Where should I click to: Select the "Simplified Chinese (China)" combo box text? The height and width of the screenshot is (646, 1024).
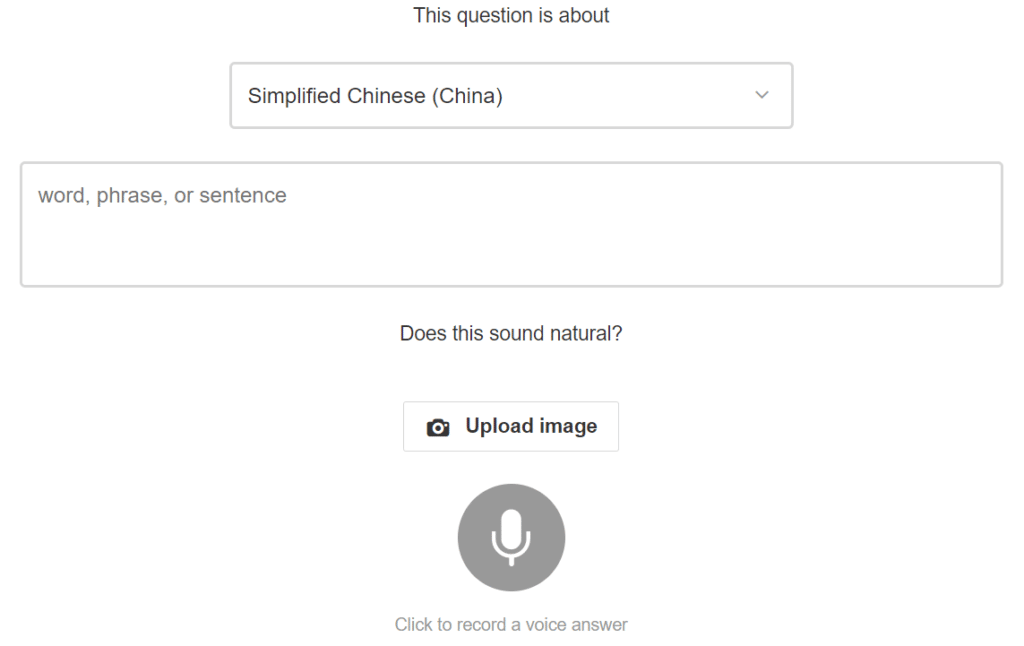pos(375,96)
